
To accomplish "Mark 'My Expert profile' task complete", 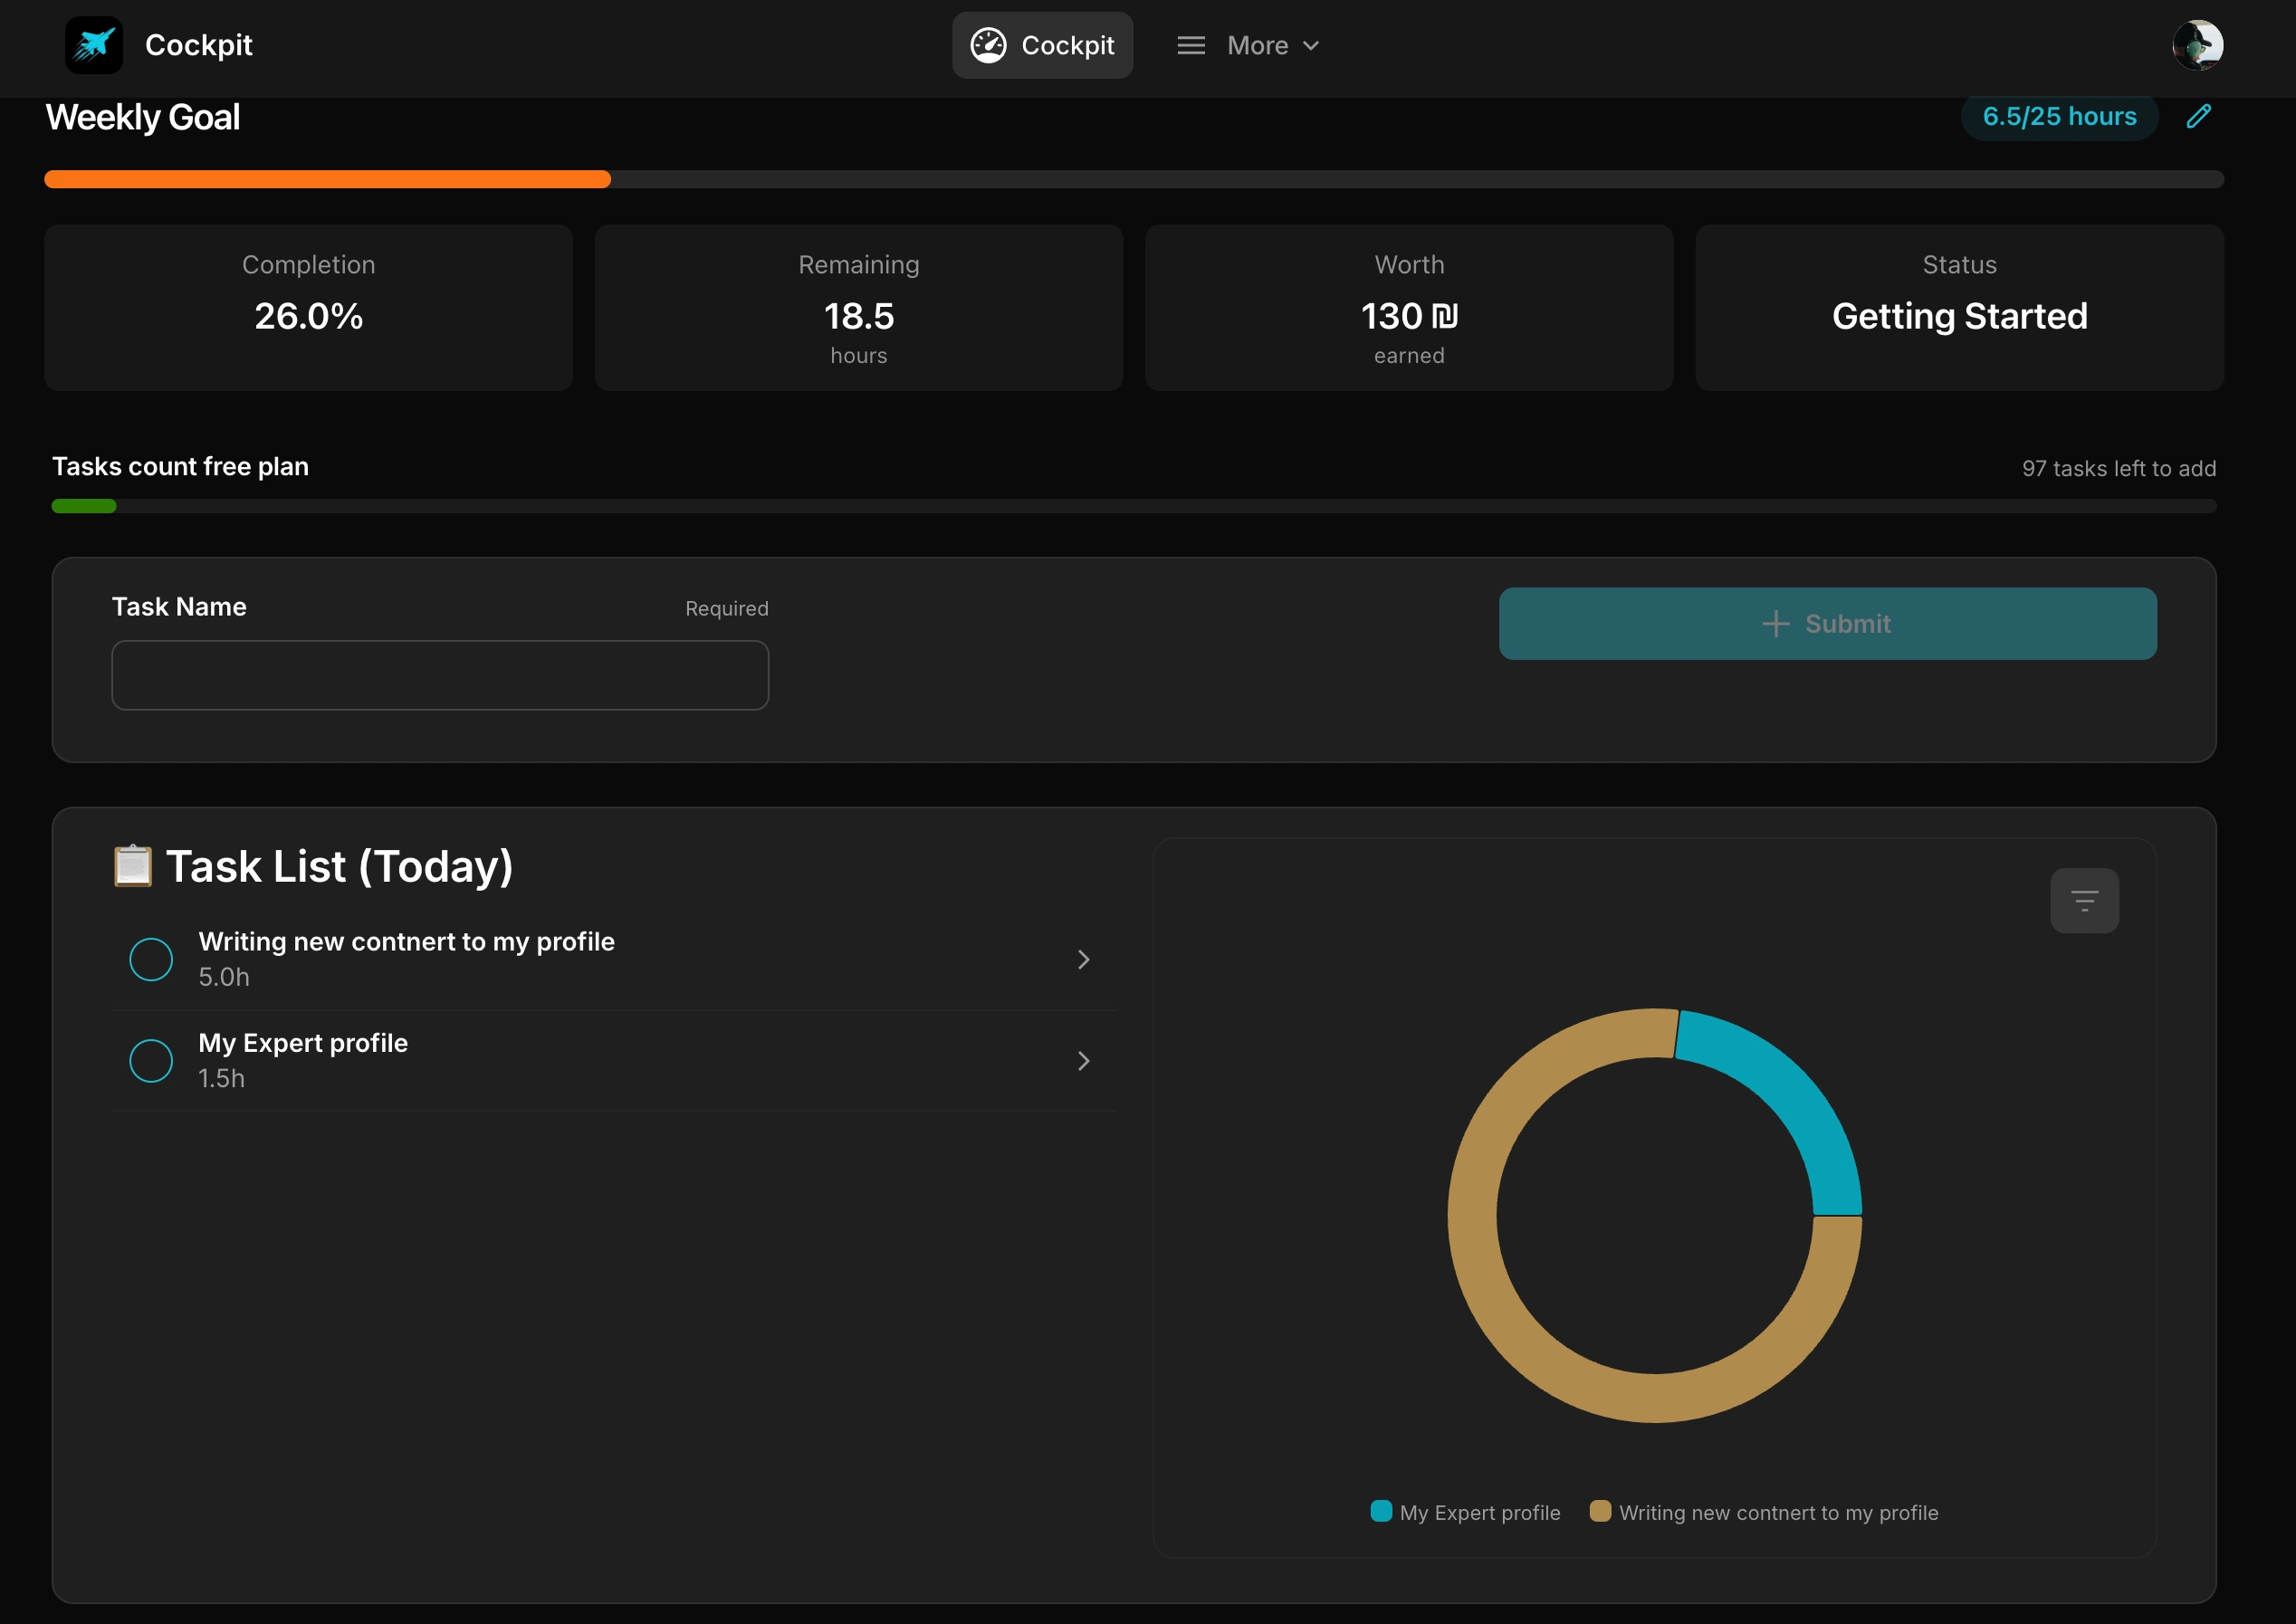I will coord(151,1060).
